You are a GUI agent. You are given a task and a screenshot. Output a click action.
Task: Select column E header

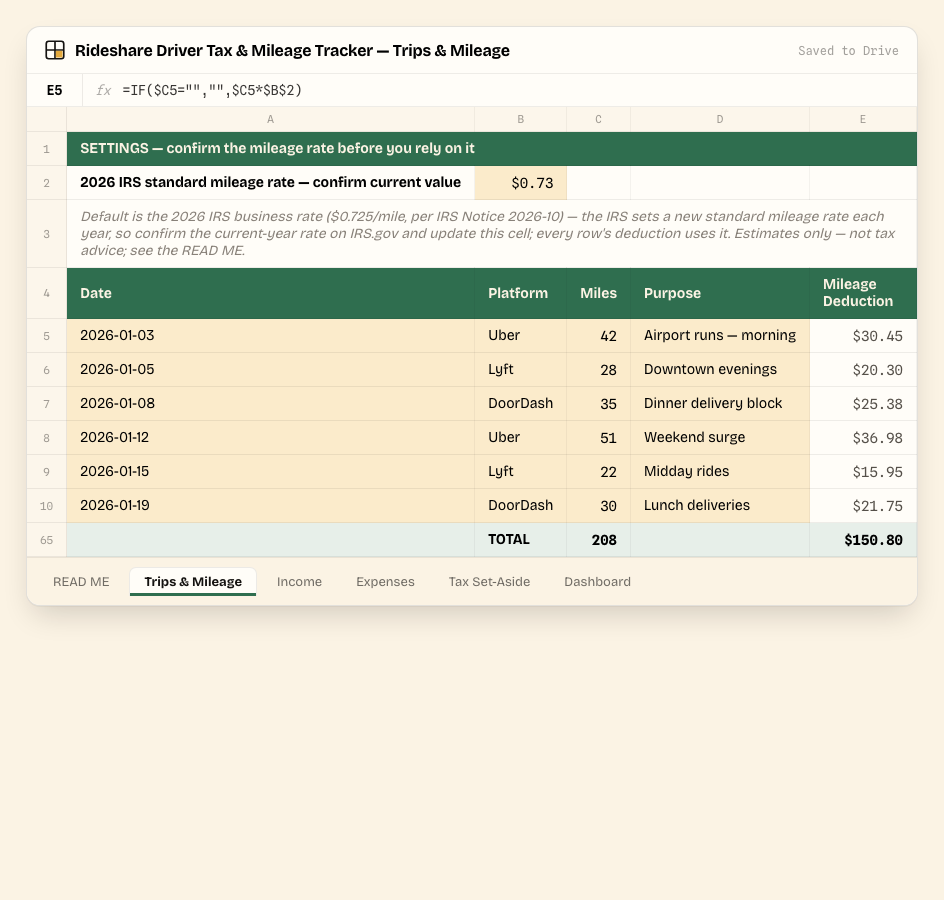point(863,119)
